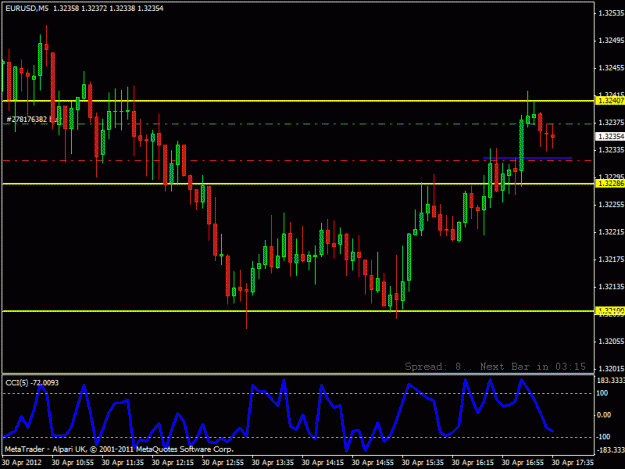Click the 30 Apr 10:55 time label
The width and height of the screenshot is (625, 469).
point(73,463)
